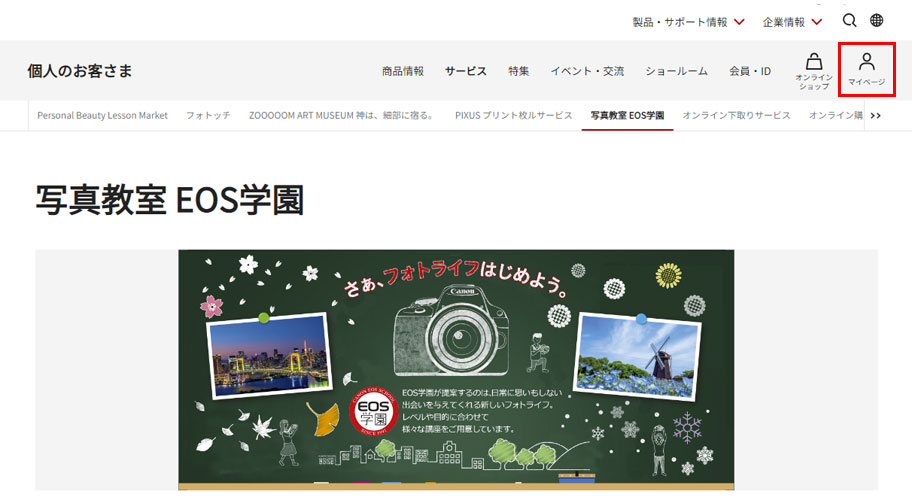Select the サービス menu item

[x=466, y=71]
